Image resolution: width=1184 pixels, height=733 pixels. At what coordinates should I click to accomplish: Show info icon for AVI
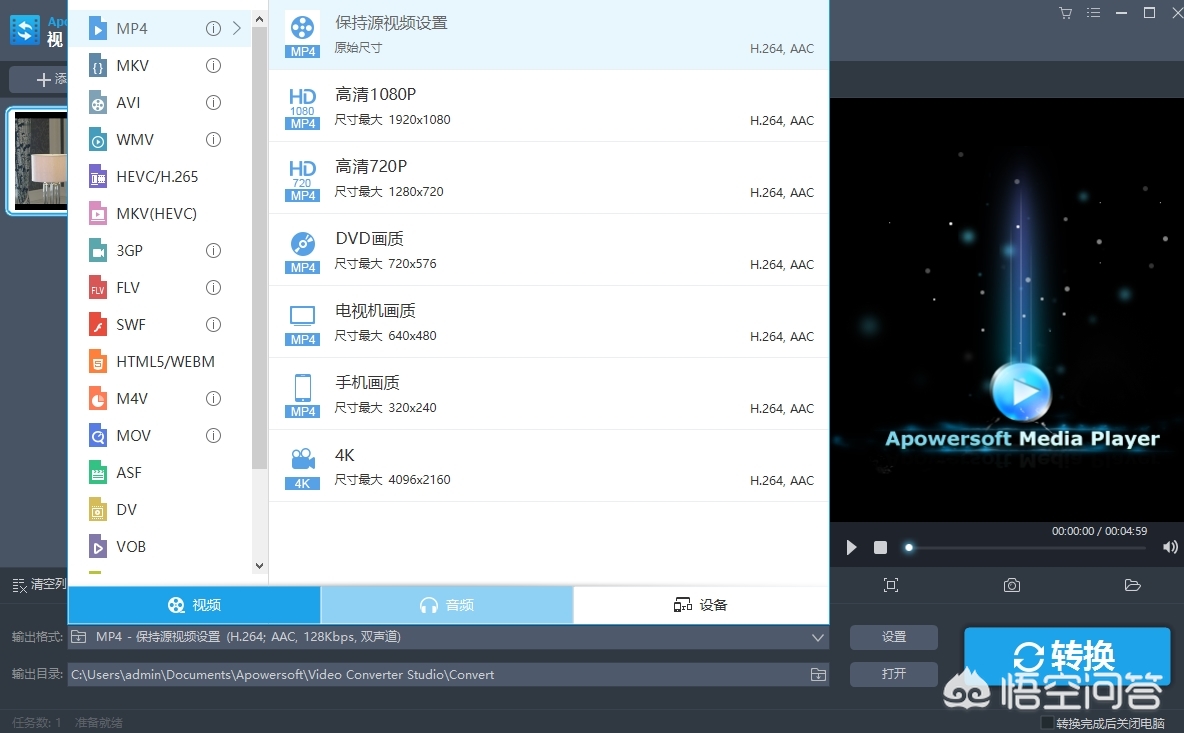[x=214, y=103]
